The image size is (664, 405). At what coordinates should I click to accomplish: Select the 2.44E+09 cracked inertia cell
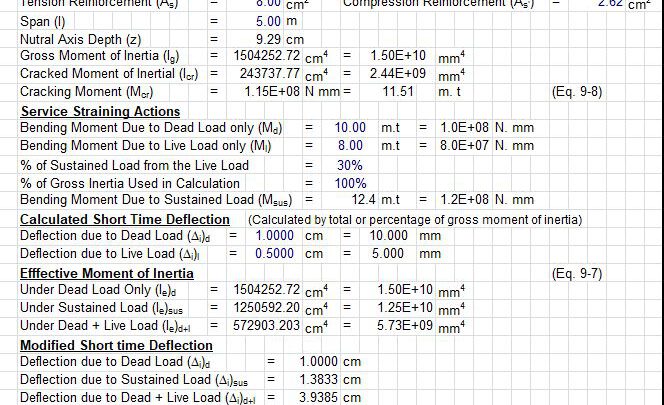point(398,73)
